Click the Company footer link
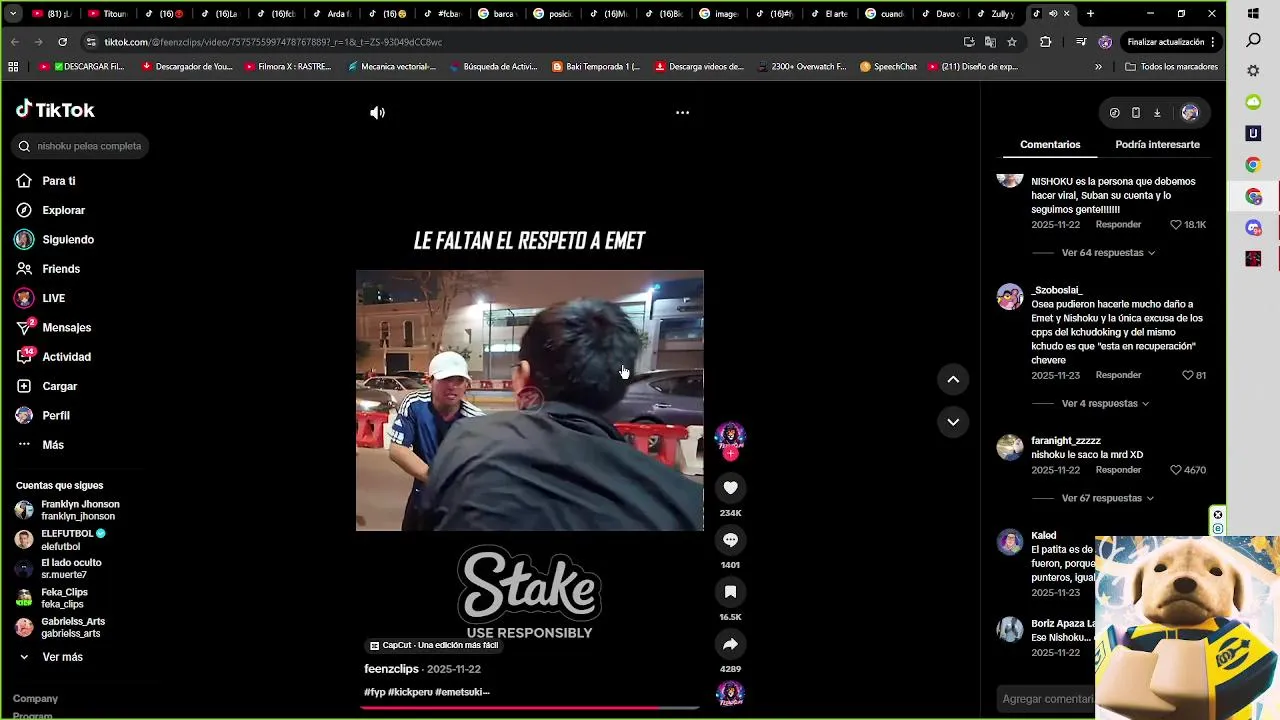 (35, 699)
